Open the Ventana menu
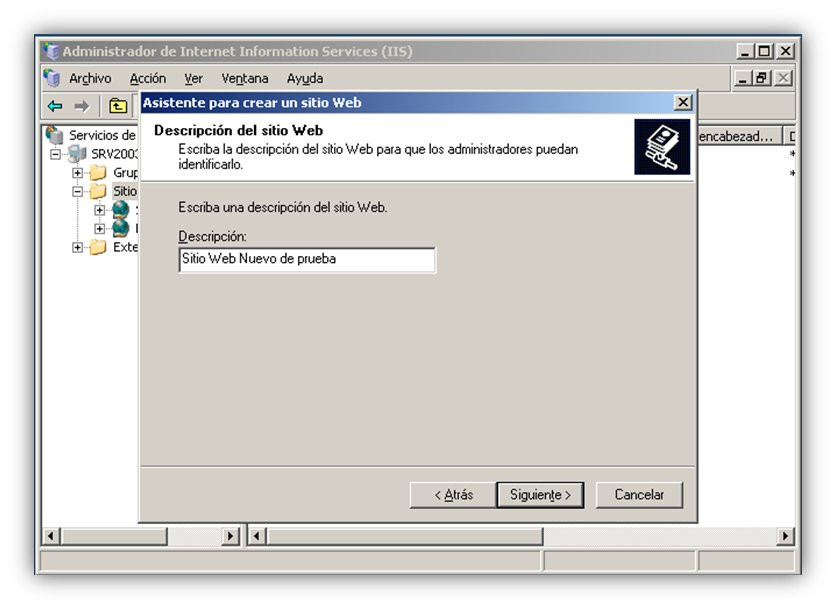 (245, 78)
